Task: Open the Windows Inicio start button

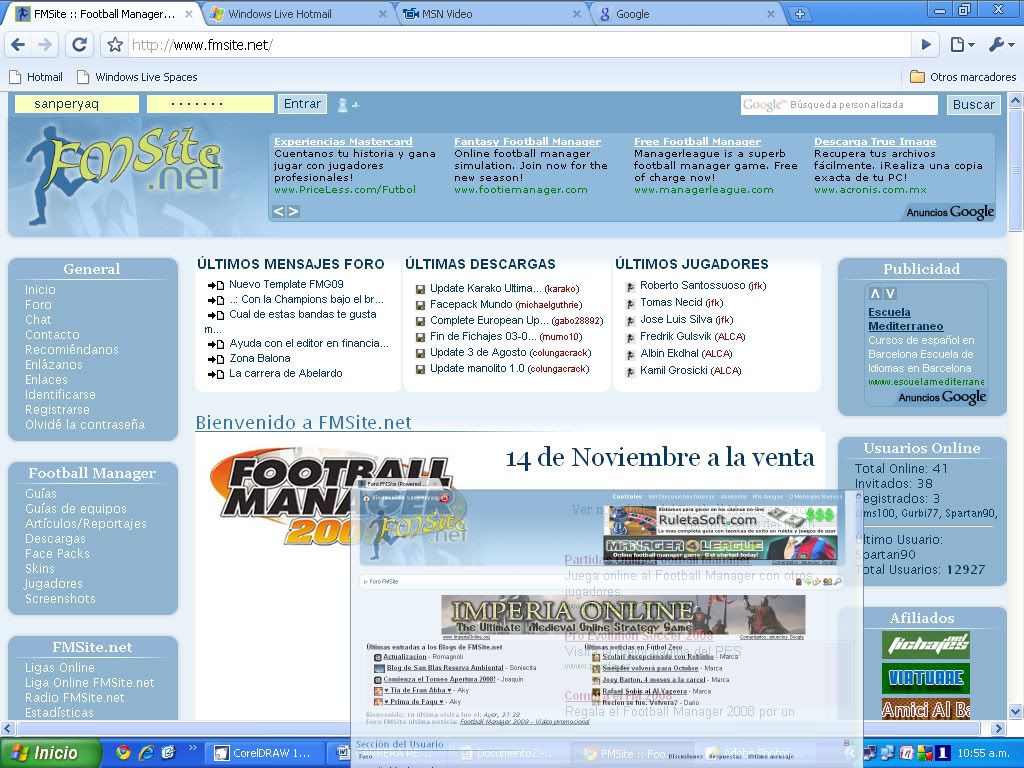Action: 51,753
